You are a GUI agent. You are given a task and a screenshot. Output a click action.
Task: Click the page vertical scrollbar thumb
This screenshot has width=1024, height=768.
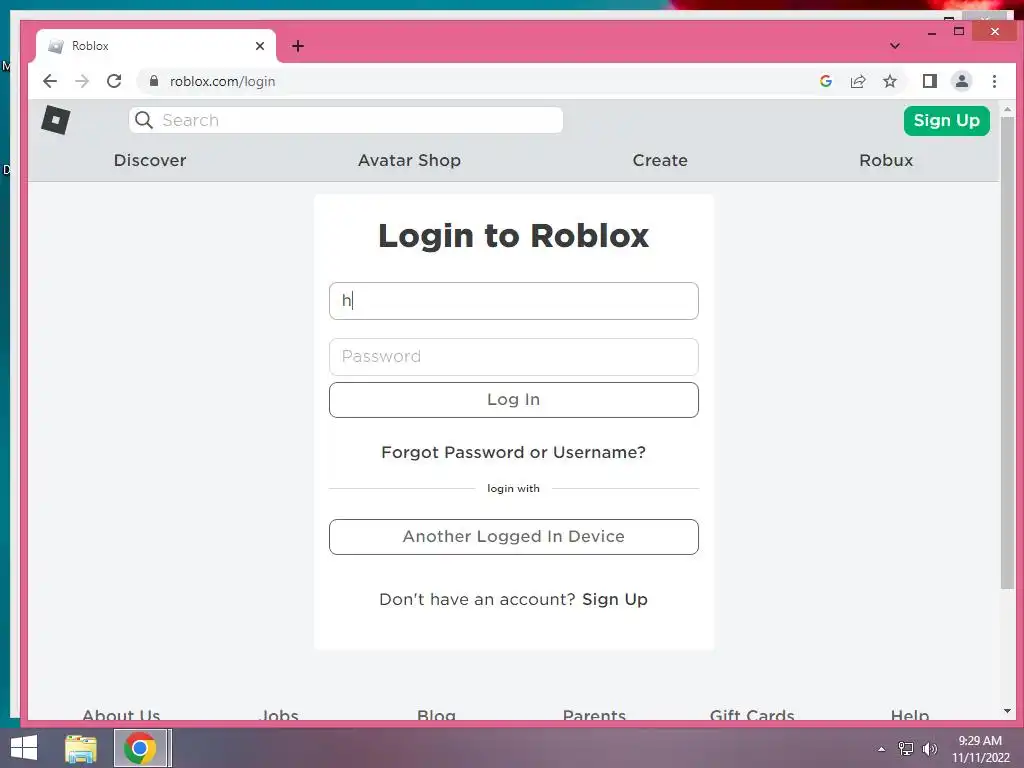1007,353
